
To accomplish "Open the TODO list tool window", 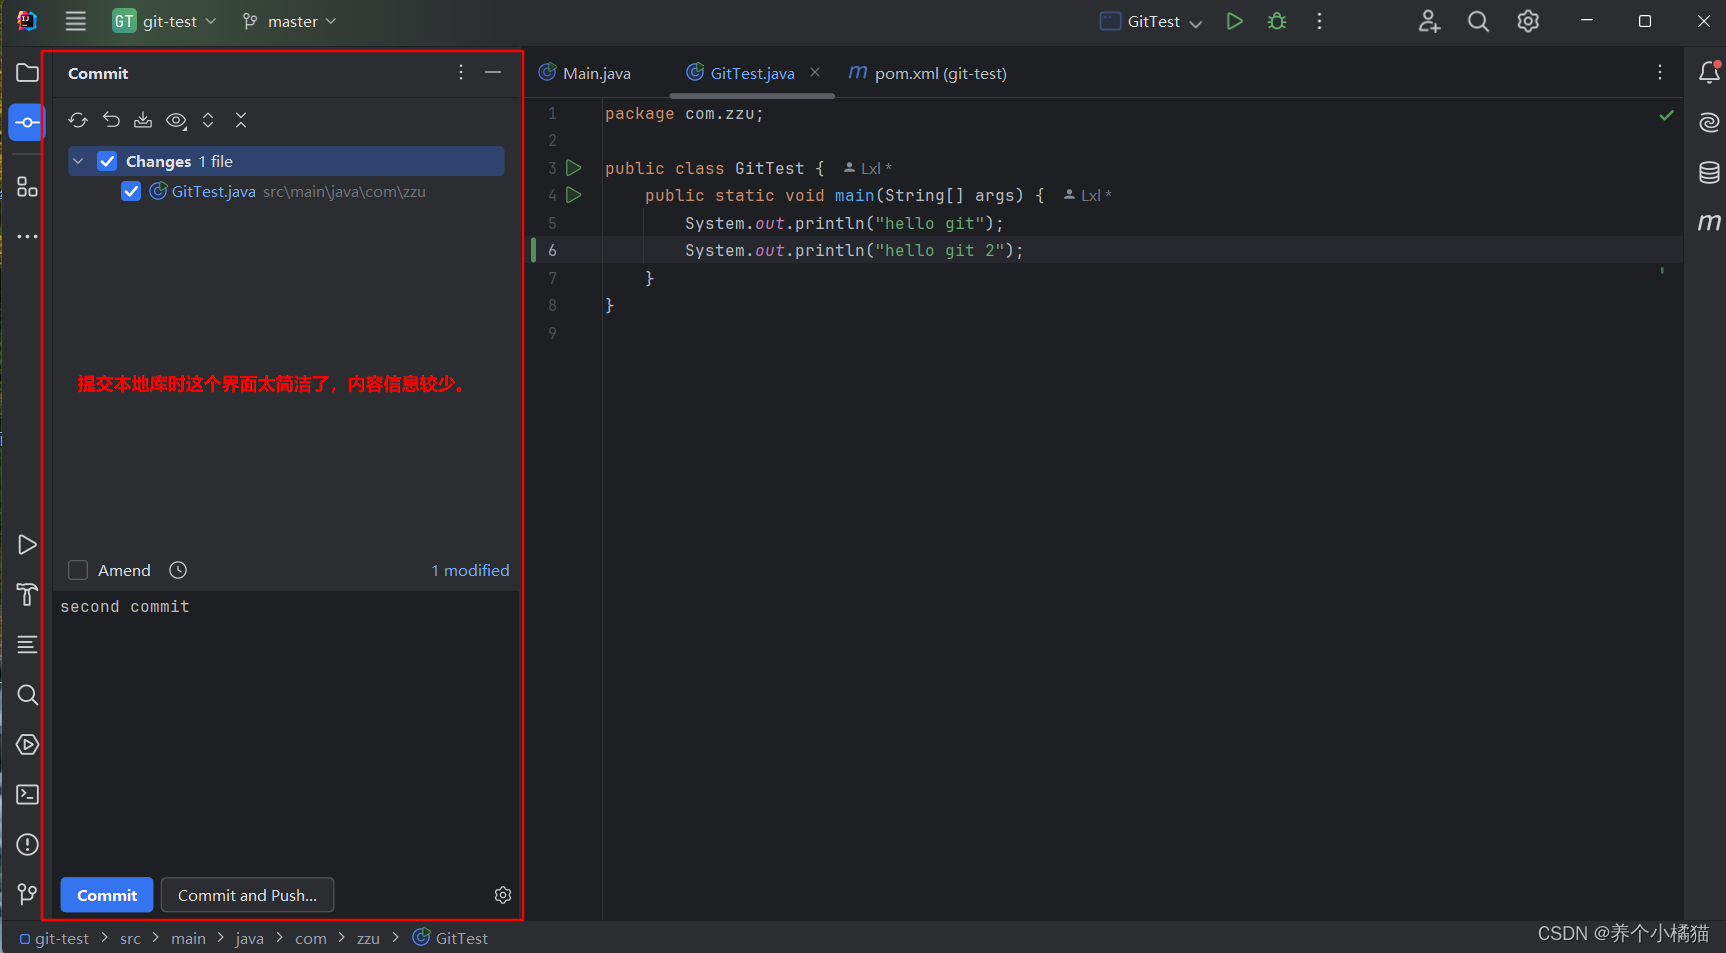I will click(x=27, y=645).
